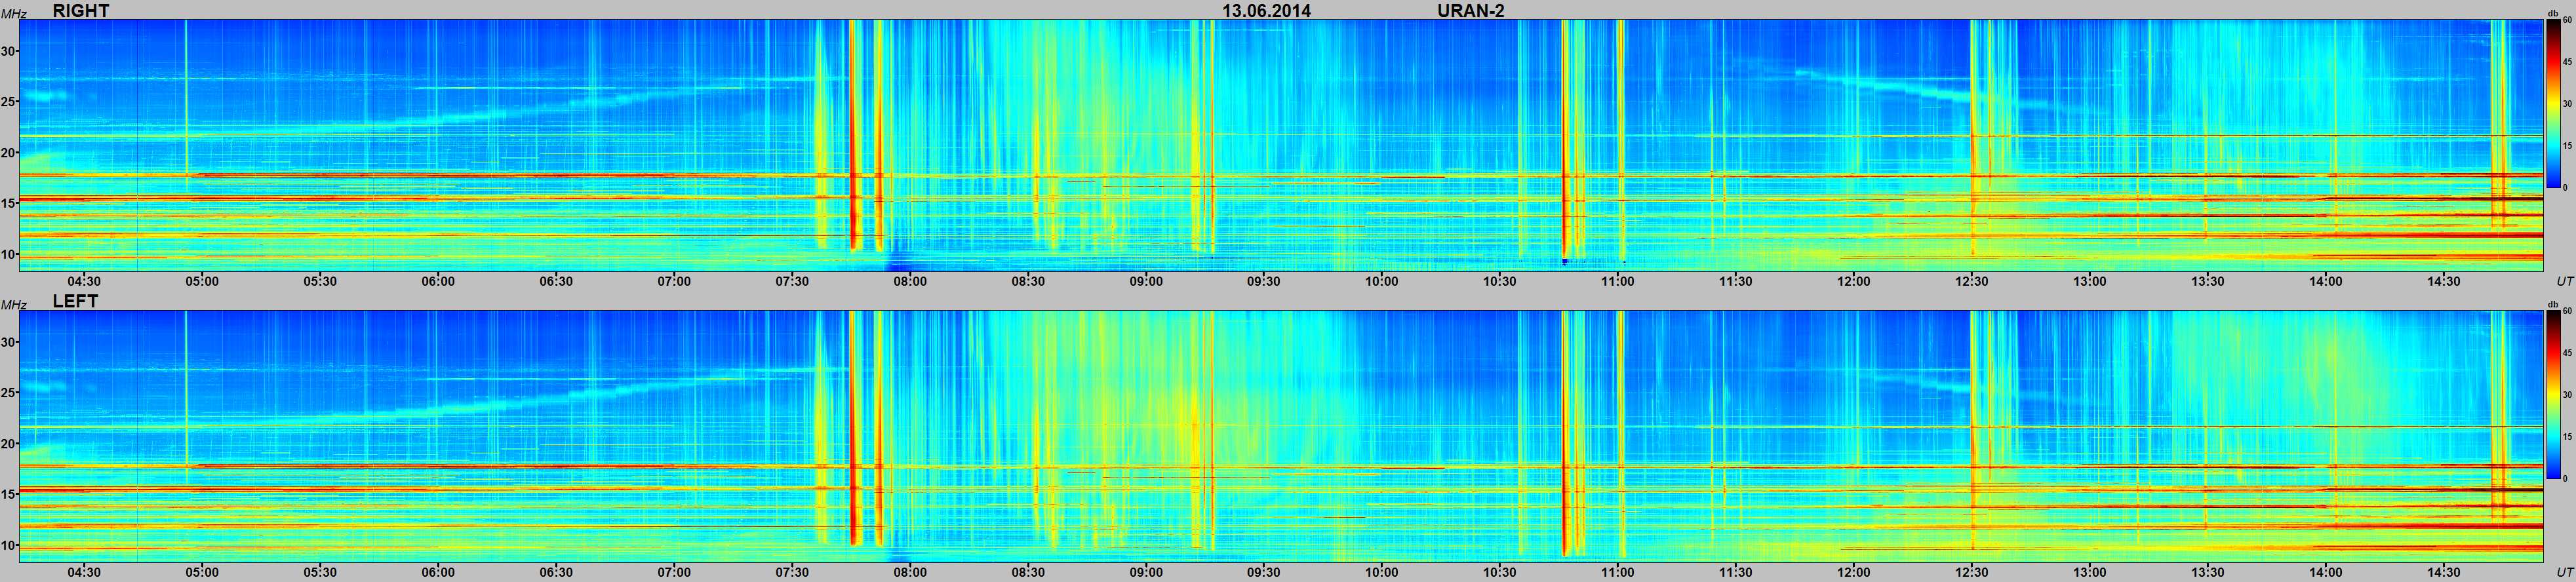Click the 07:00 time tick under LEFT spectrogram

(x=674, y=572)
